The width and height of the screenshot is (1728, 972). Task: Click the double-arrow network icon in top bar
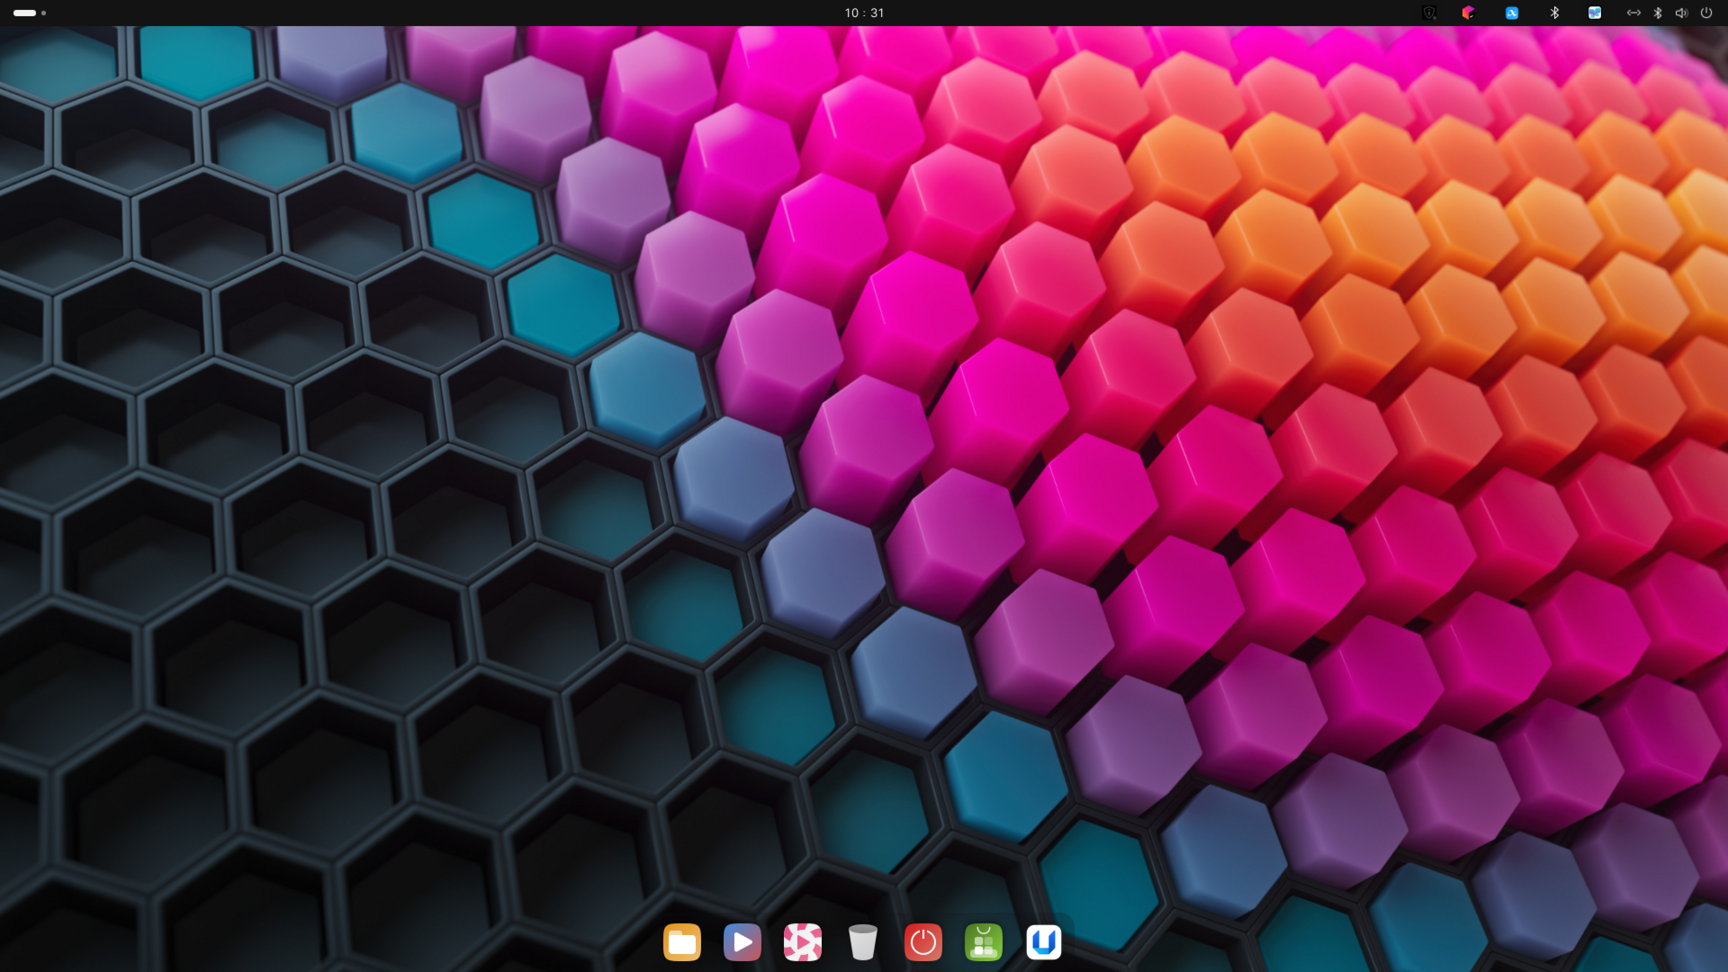1633,13
